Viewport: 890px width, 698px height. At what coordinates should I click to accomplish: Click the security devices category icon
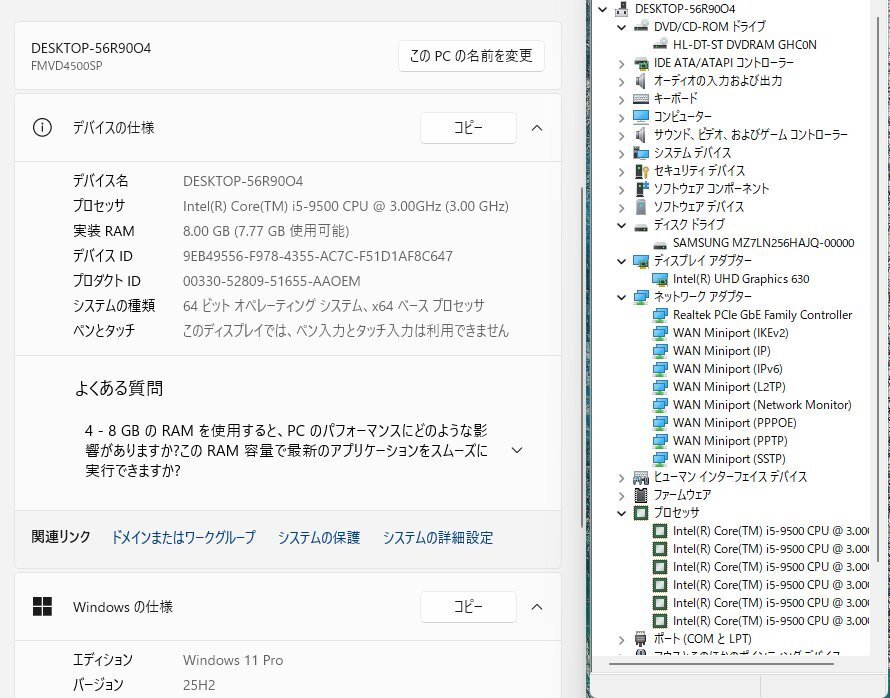click(641, 171)
